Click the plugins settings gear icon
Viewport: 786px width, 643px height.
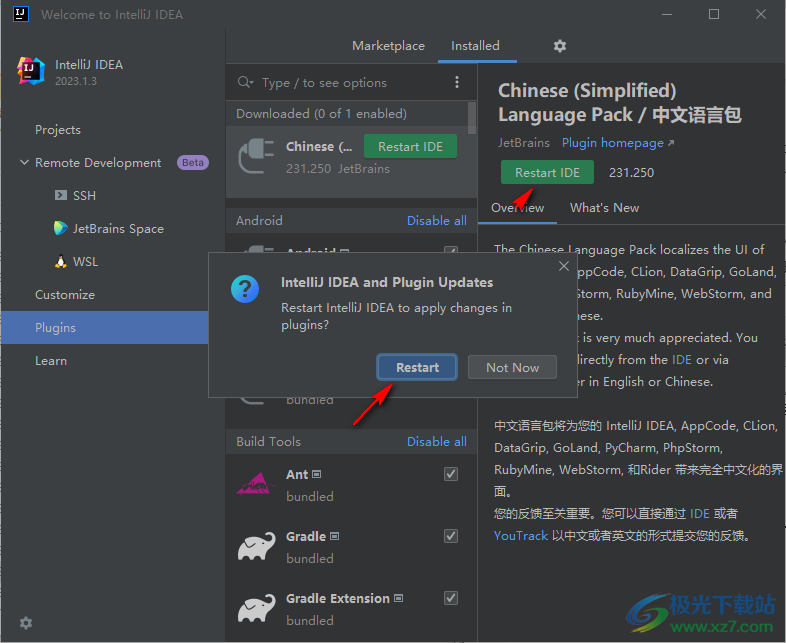559,46
